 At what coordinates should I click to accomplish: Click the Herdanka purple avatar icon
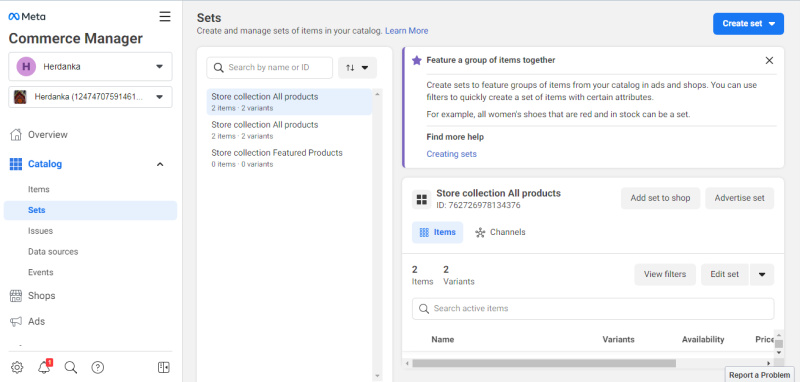26,66
